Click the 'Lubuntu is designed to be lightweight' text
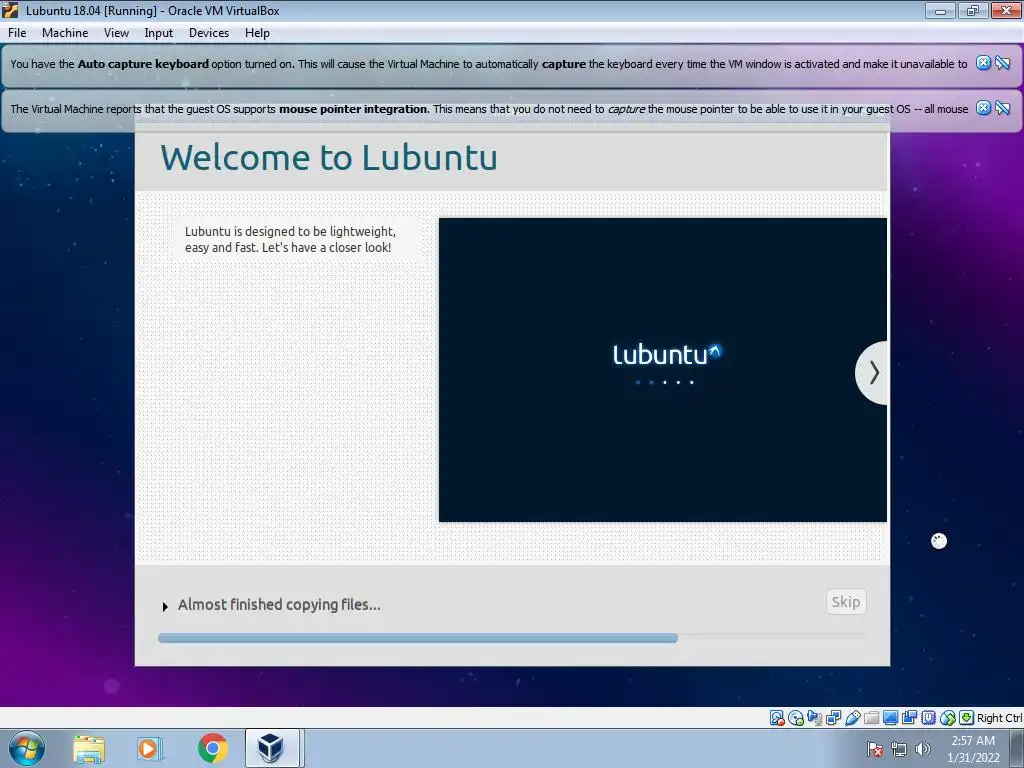This screenshot has height=768, width=1024. click(x=290, y=231)
